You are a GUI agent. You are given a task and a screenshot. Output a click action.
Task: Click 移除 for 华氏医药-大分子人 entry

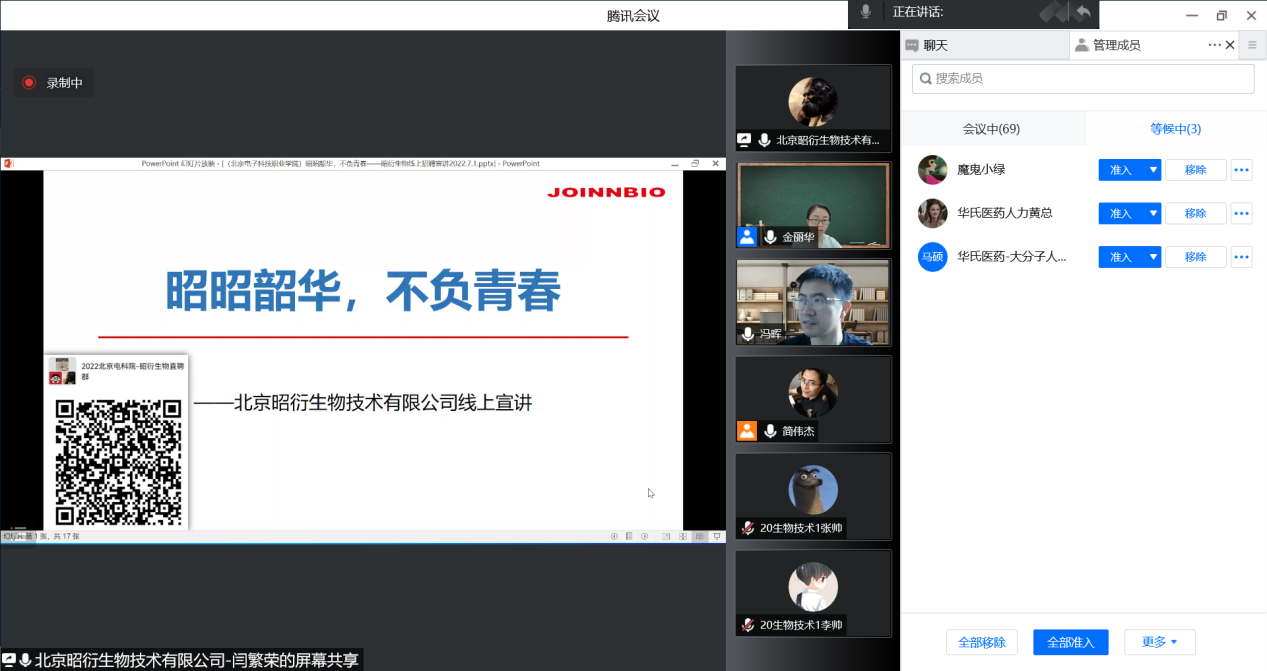1195,257
